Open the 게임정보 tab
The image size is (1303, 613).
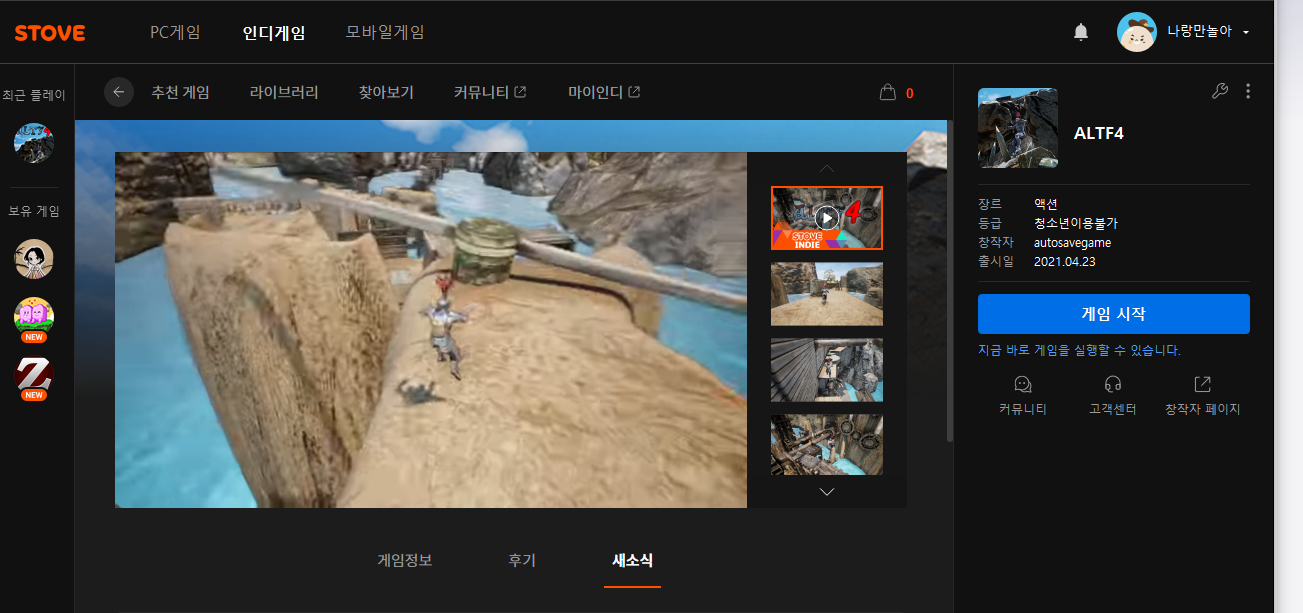pos(405,561)
